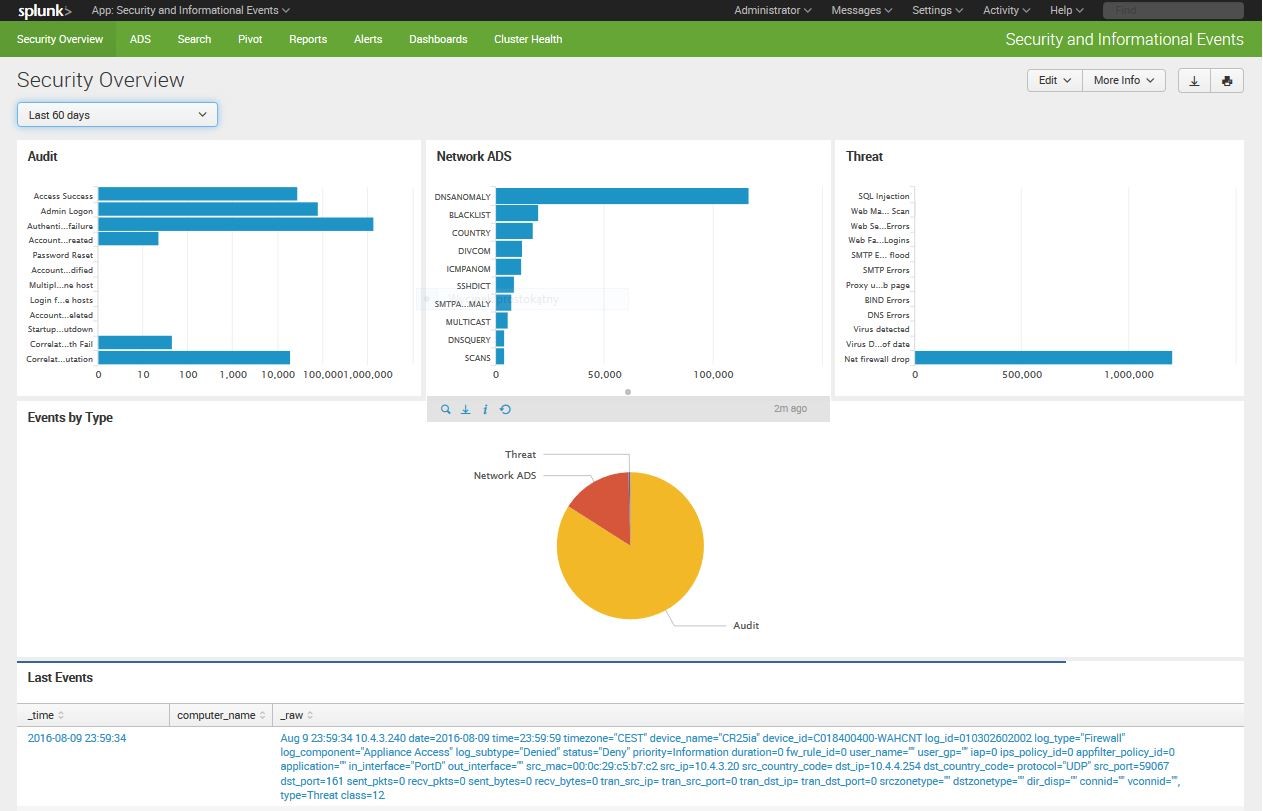Open the Last 60 days time picker
Image resolution: width=1263 pixels, height=811 pixels.
117,115
